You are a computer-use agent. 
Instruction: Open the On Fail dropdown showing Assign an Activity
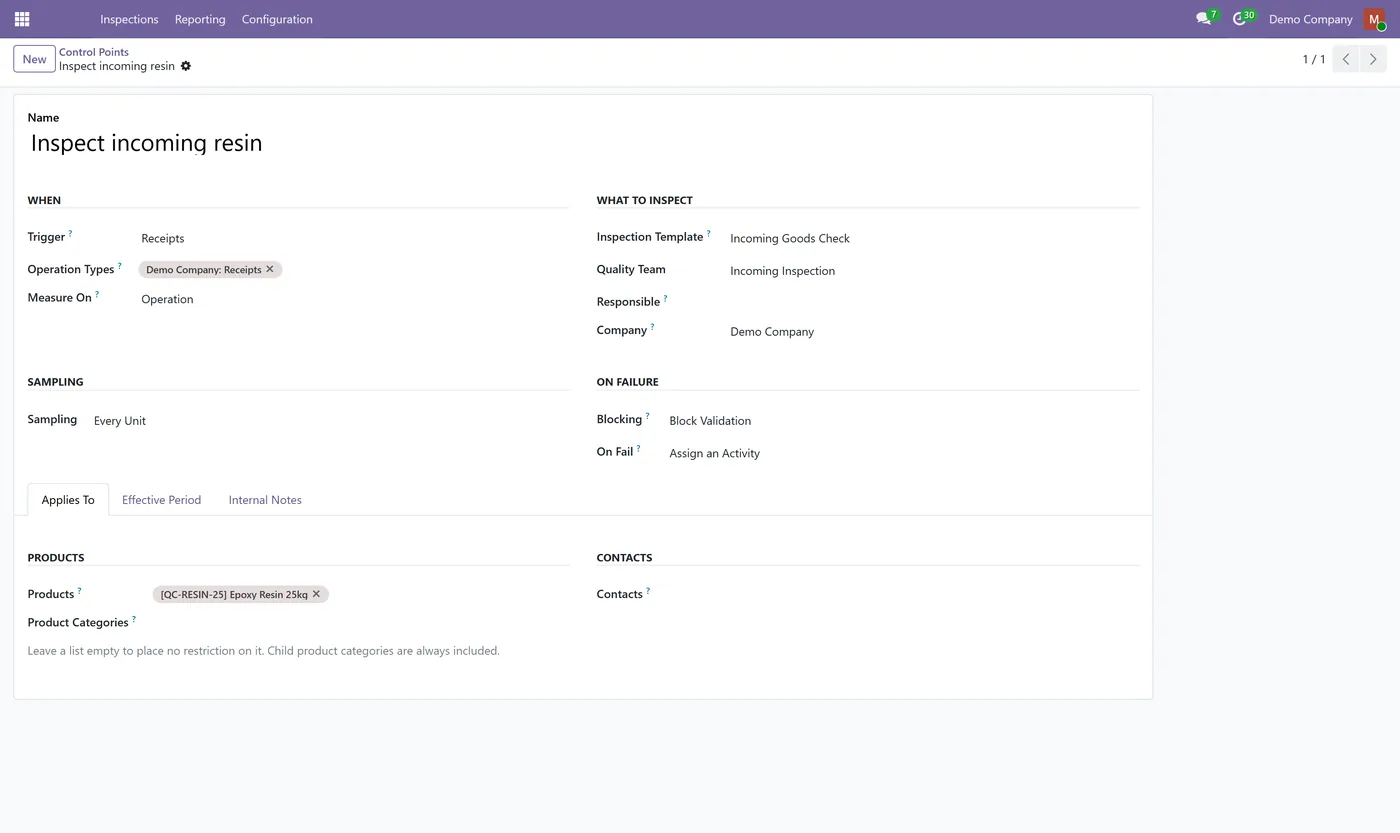click(904, 453)
